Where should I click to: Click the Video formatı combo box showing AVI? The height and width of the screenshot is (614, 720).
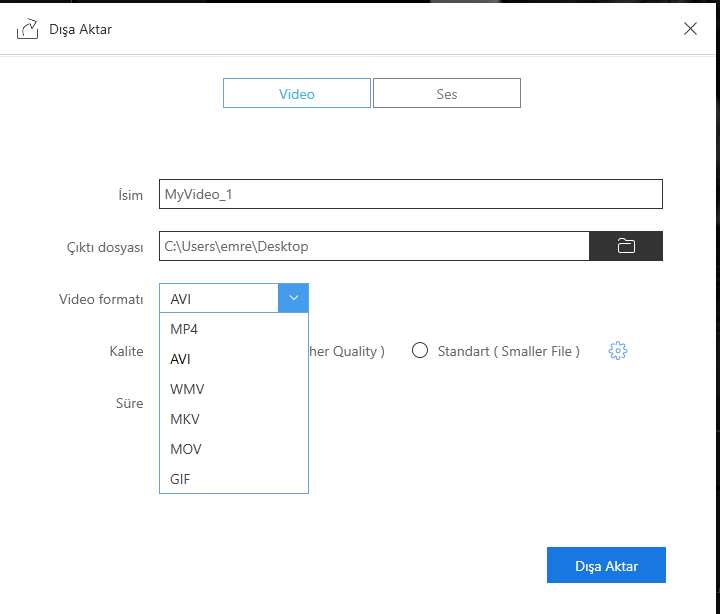pos(218,298)
